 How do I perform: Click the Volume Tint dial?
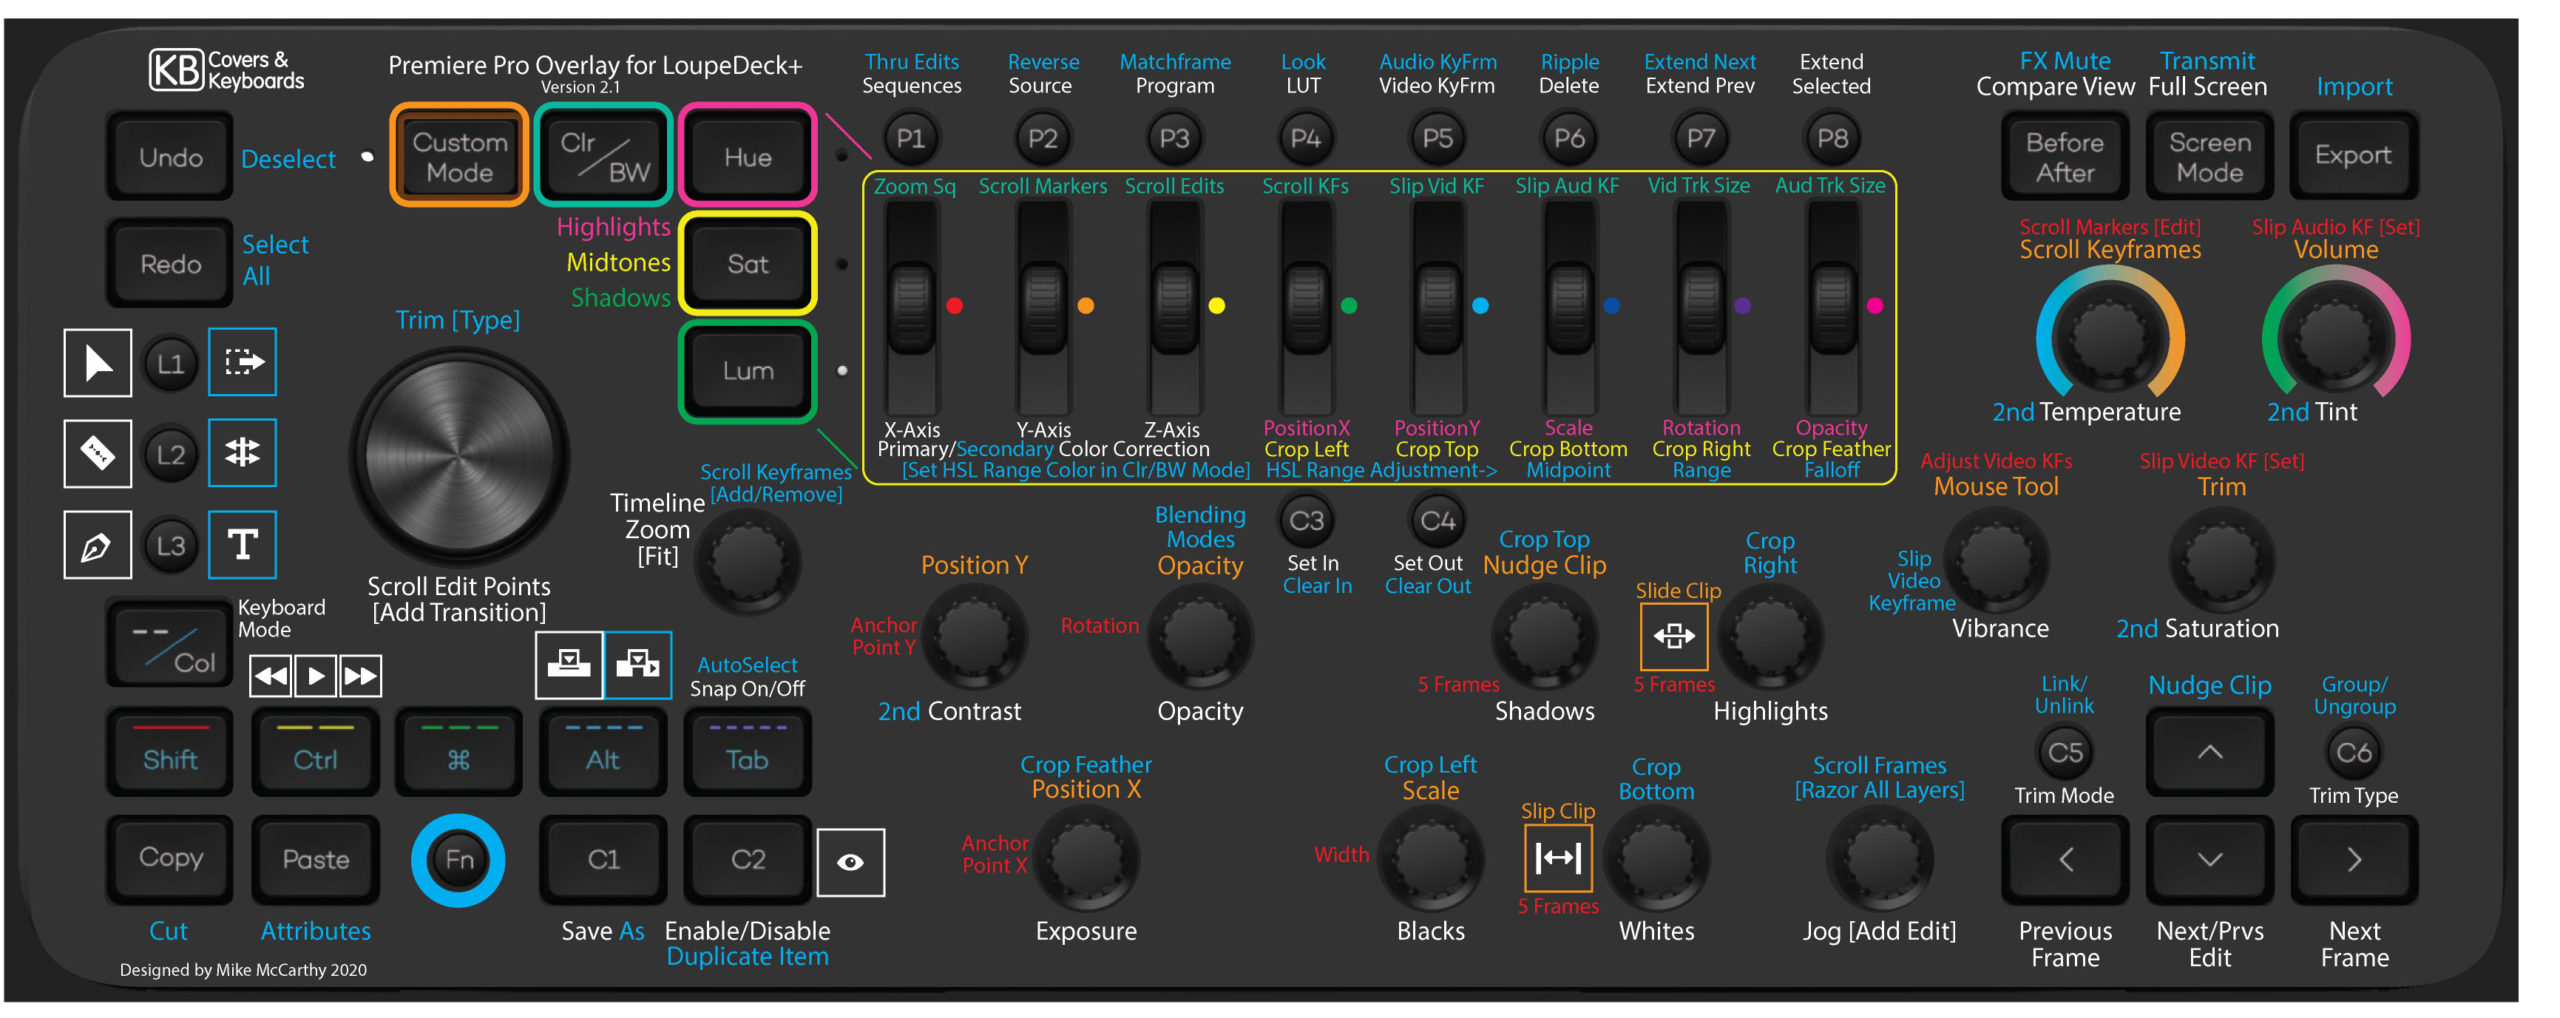point(2336,340)
